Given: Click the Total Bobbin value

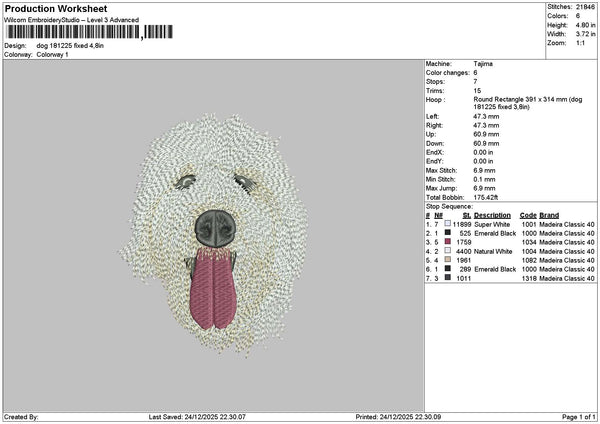Looking at the screenshot, I should [486, 197].
